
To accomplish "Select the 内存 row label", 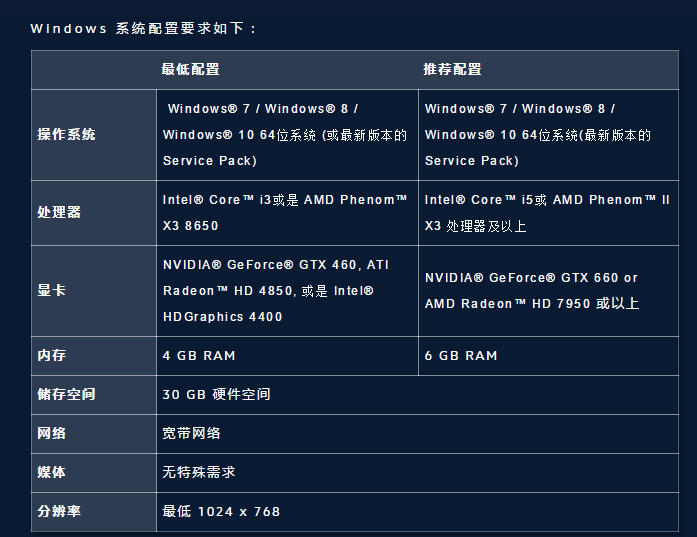I will [x=52, y=356].
